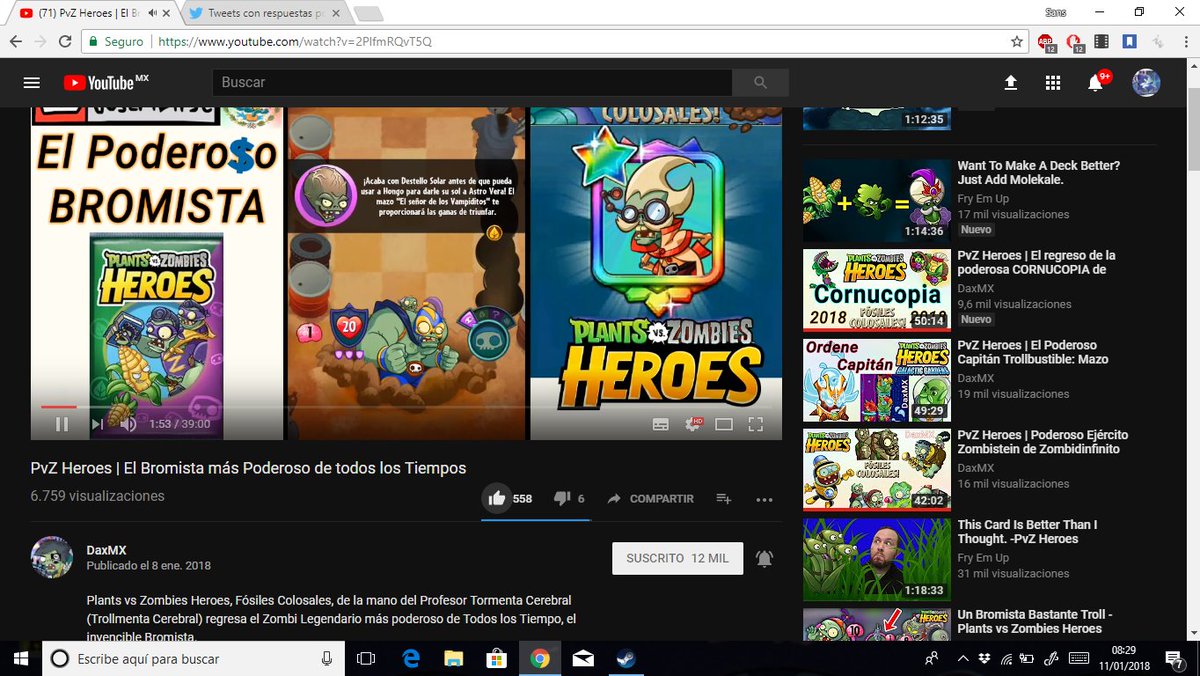The width and height of the screenshot is (1200, 676).
Task: Add the video to a playlist
Action: (x=724, y=498)
